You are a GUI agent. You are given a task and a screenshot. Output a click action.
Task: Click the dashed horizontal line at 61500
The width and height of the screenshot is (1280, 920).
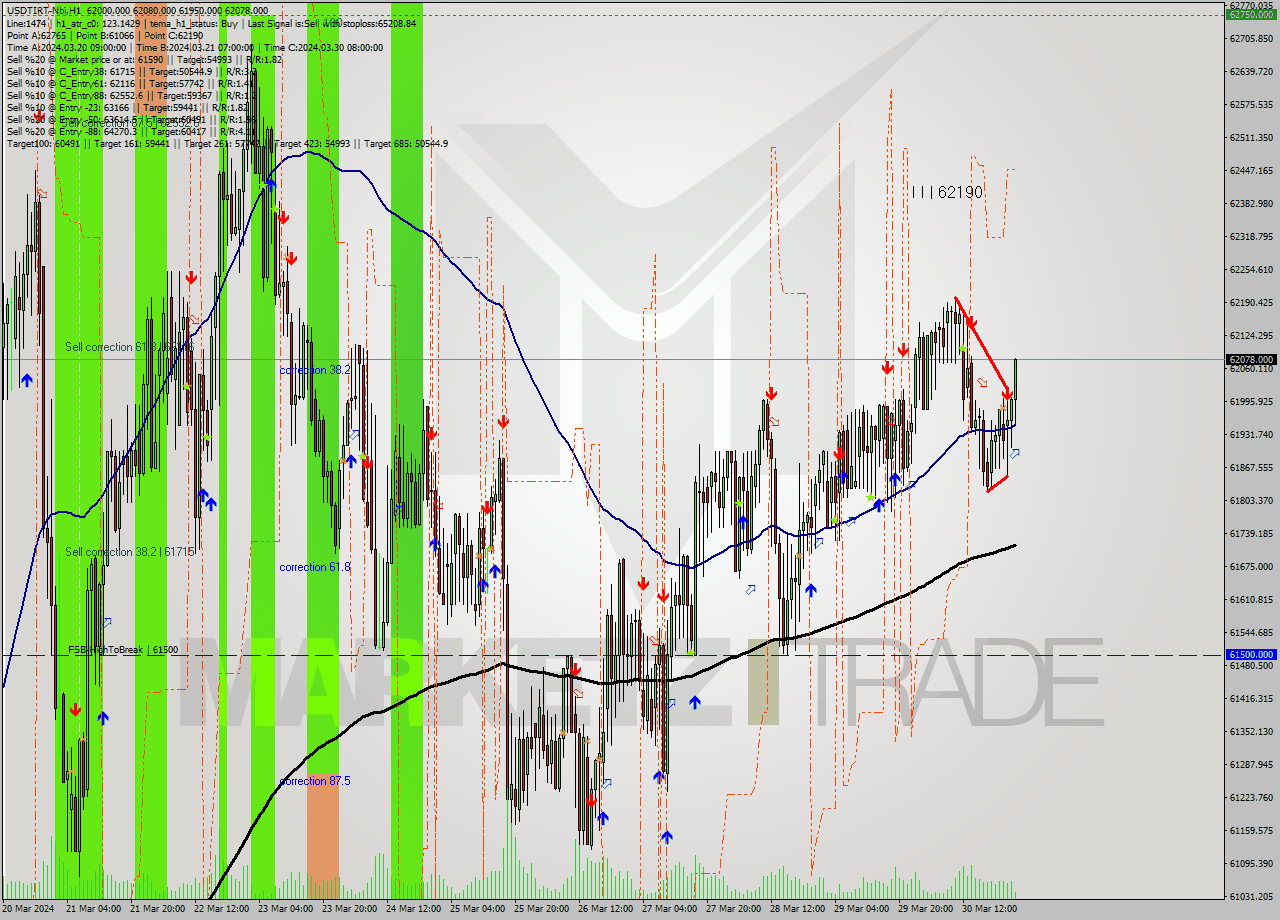pyautogui.click(x=612, y=655)
